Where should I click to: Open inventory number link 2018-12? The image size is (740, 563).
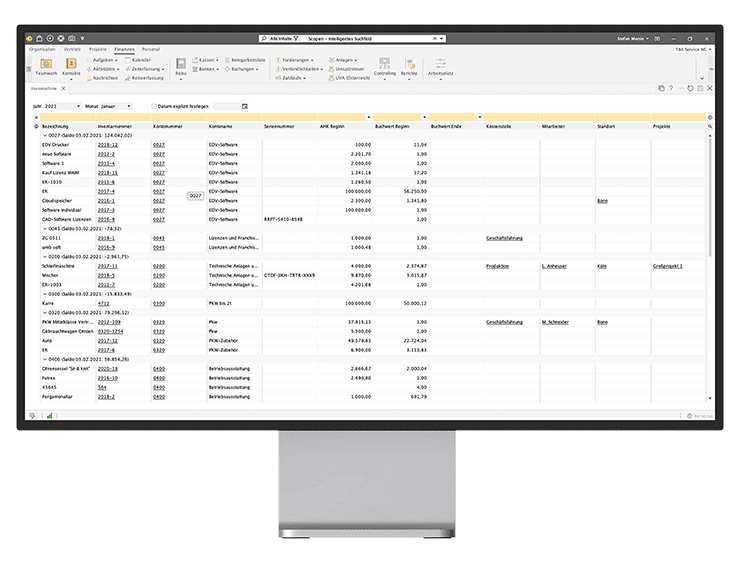[107, 145]
